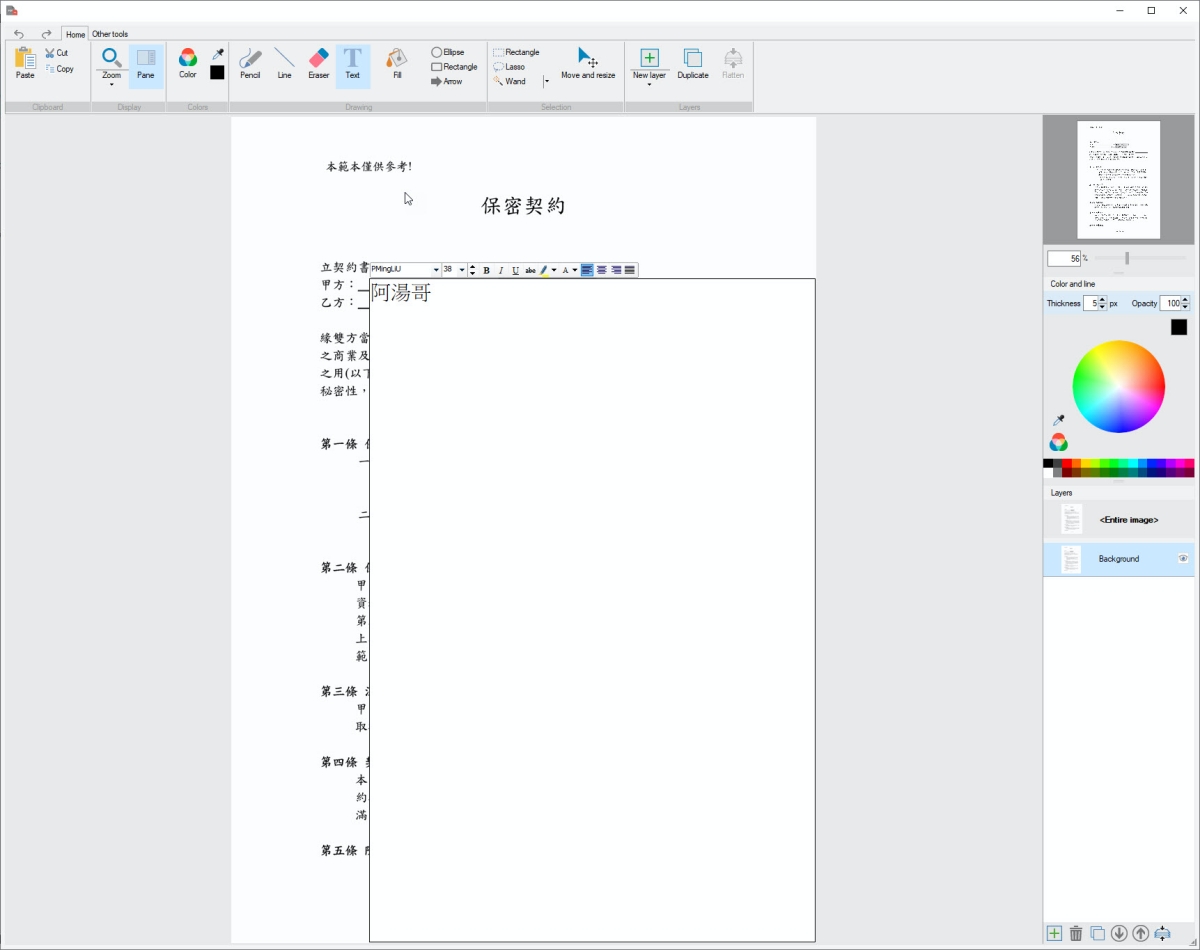Expand the New layer dropdown arrow

click(x=649, y=85)
